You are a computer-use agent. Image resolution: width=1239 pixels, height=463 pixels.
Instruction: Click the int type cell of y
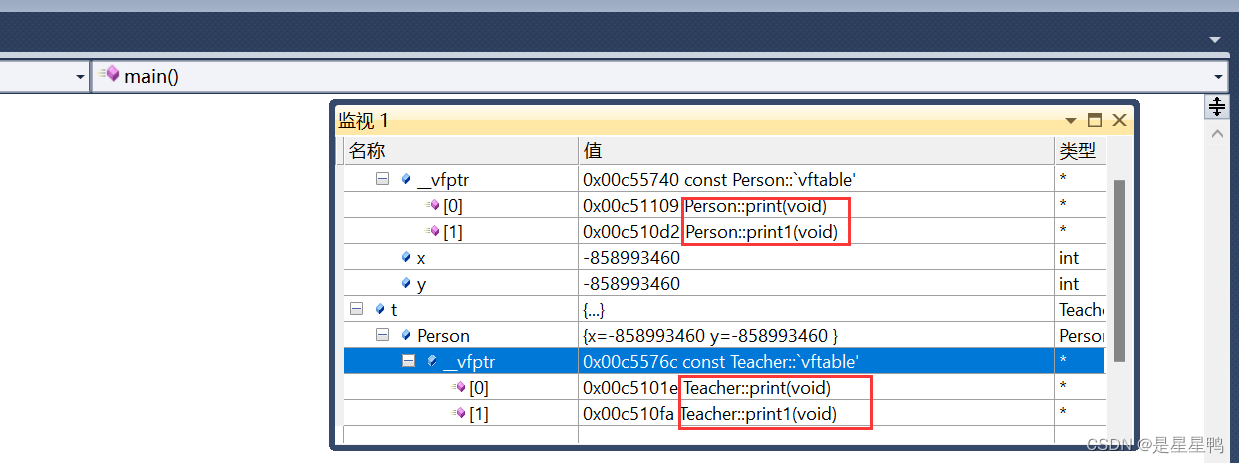1080,284
